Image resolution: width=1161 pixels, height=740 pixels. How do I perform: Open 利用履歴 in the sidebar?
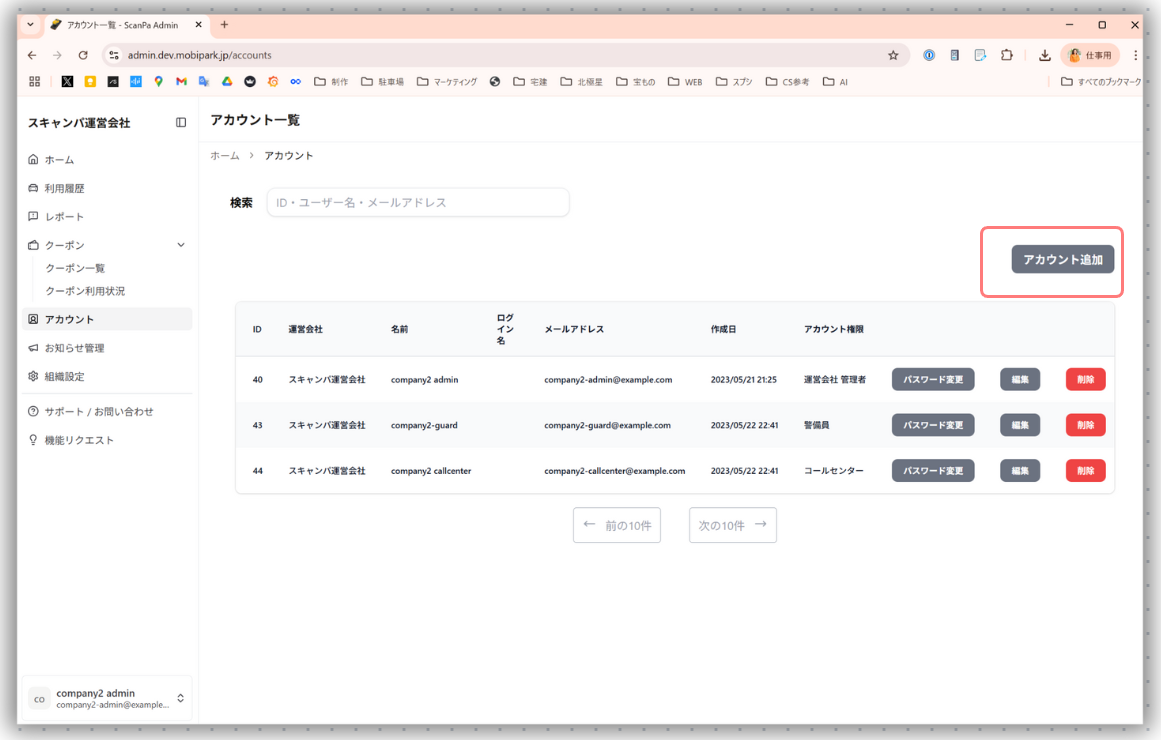click(64, 188)
